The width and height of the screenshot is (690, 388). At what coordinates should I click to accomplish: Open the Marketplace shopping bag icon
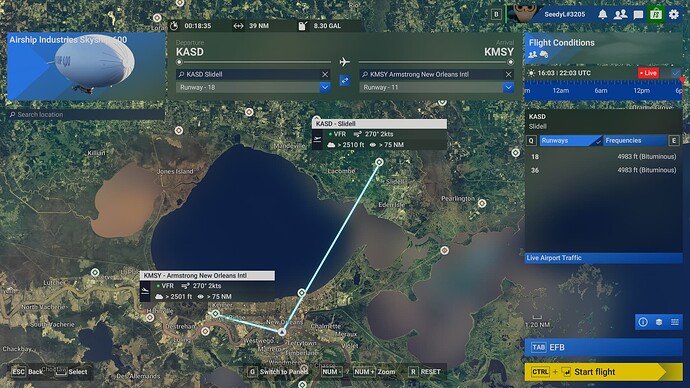click(656, 15)
